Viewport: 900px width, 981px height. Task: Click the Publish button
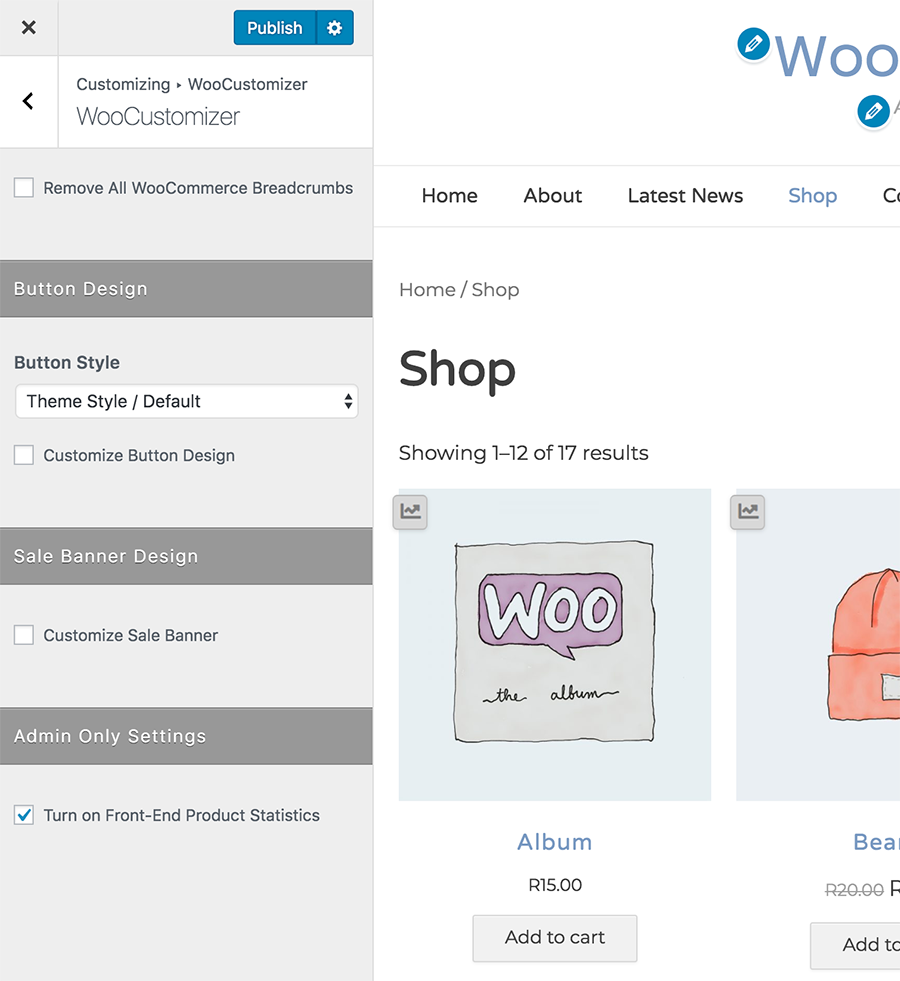click(275, 28)
